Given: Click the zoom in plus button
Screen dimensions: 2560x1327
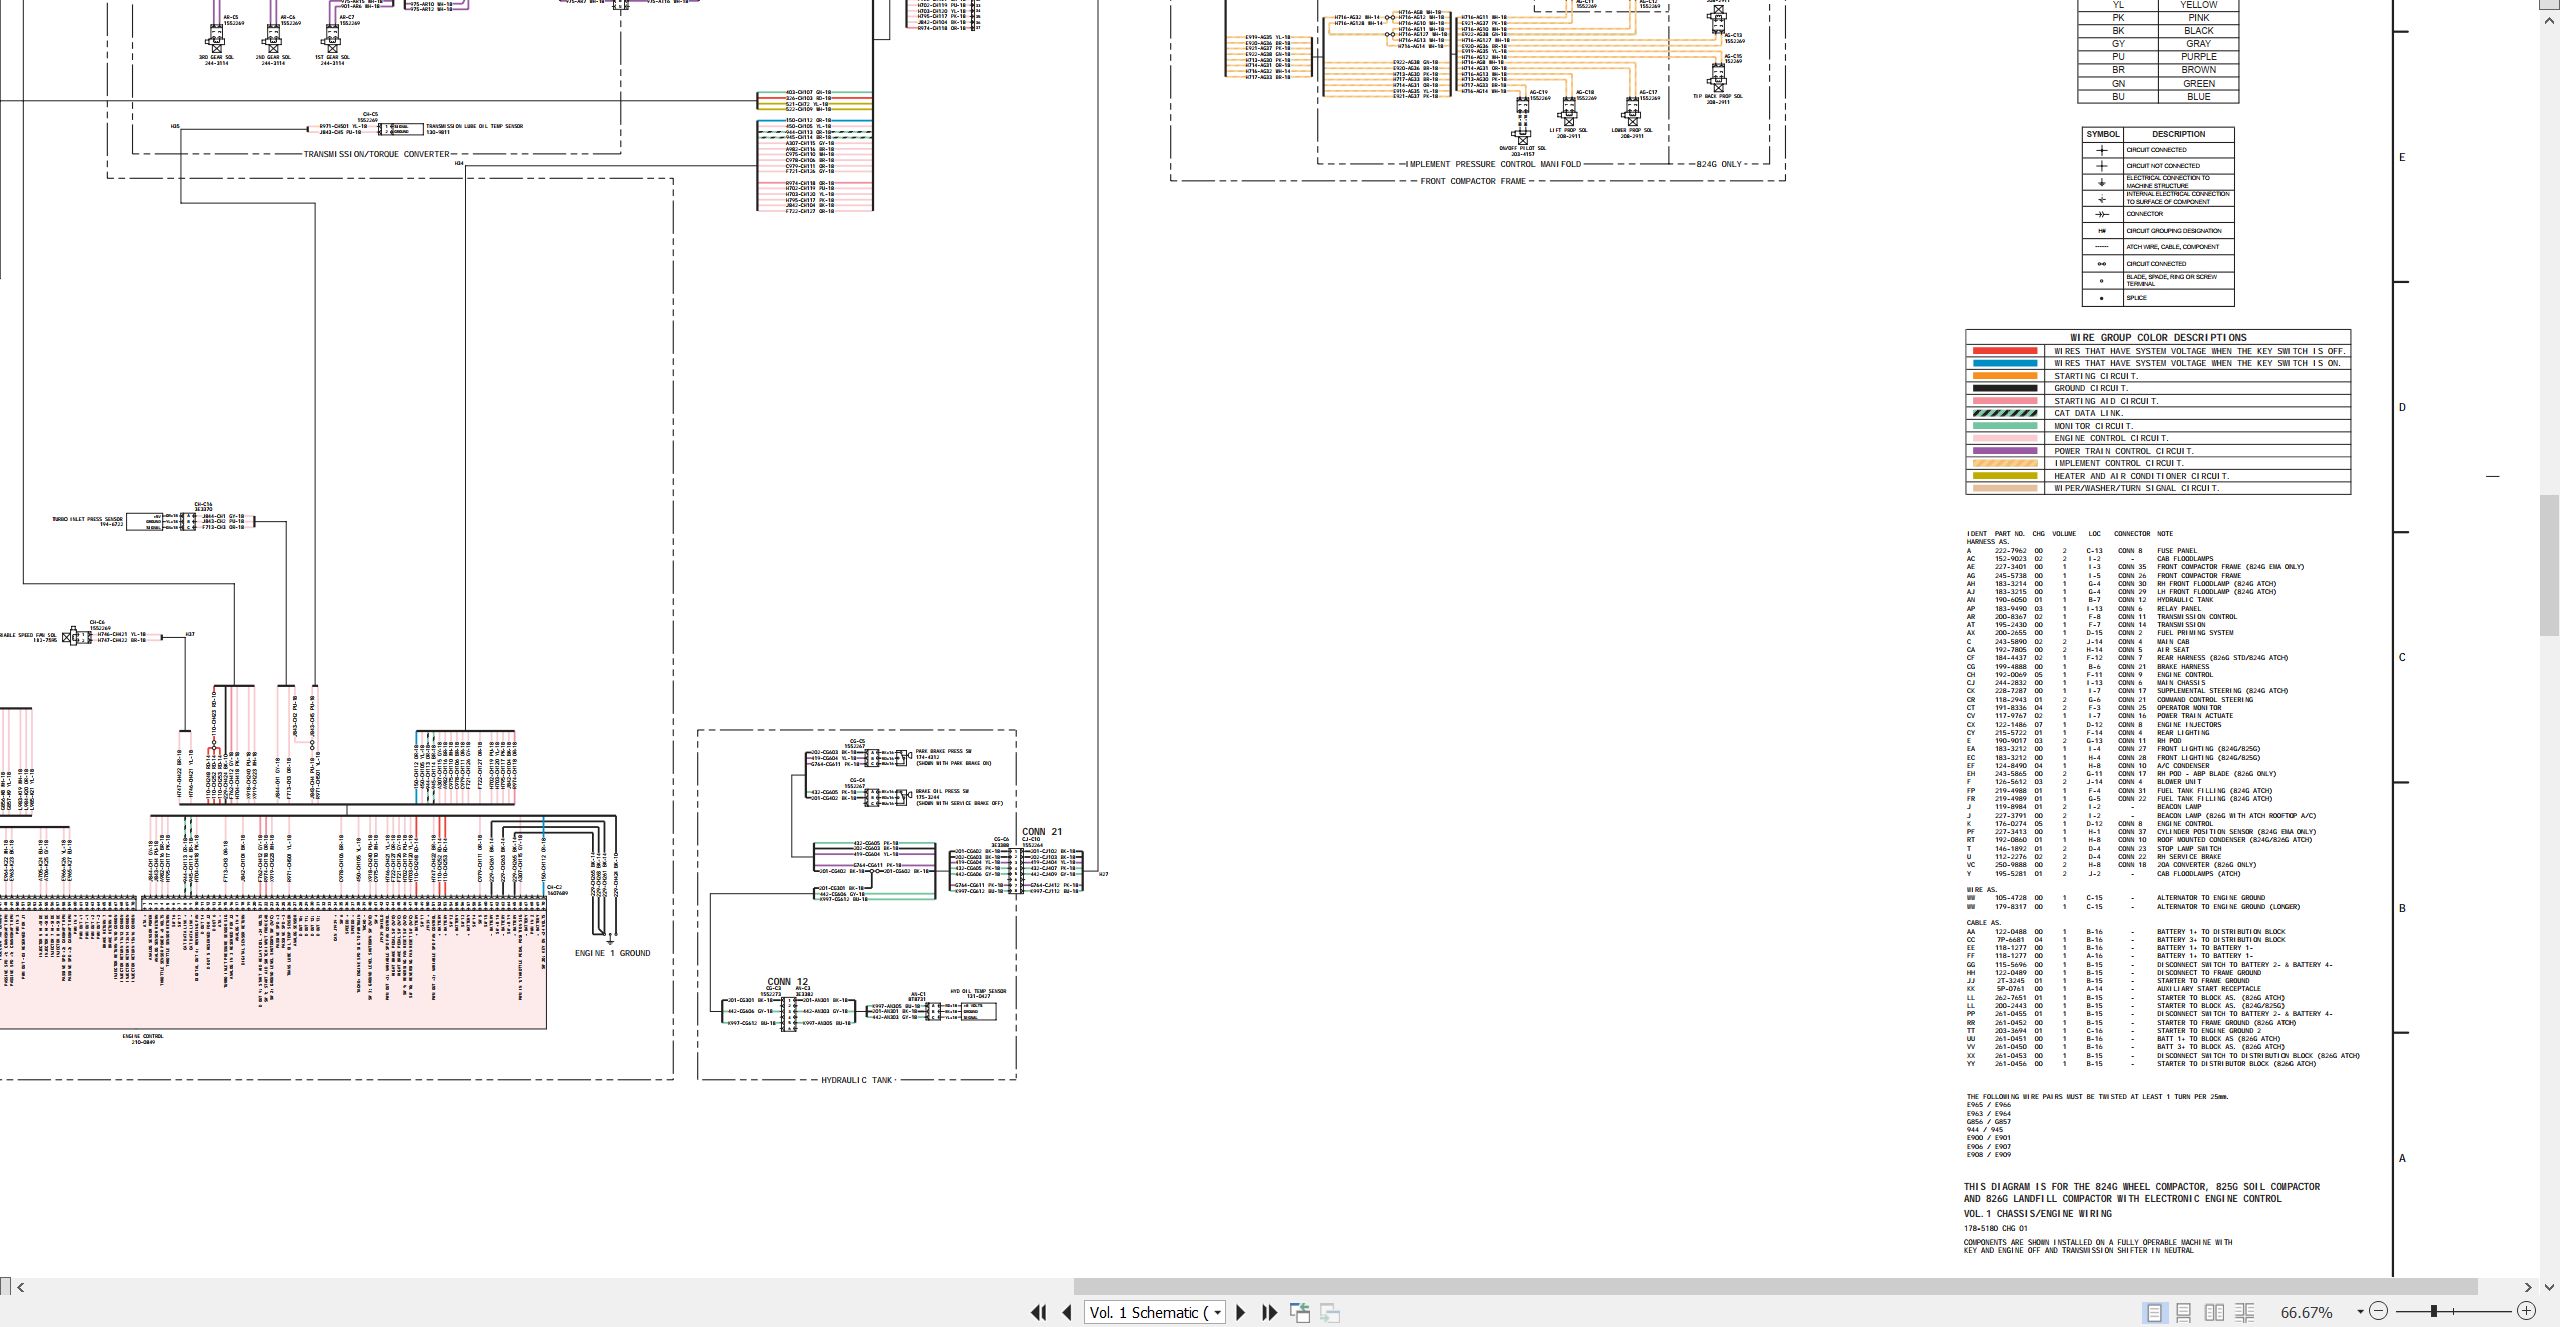Looking at the screenshot, I should pos(2526,1311).
